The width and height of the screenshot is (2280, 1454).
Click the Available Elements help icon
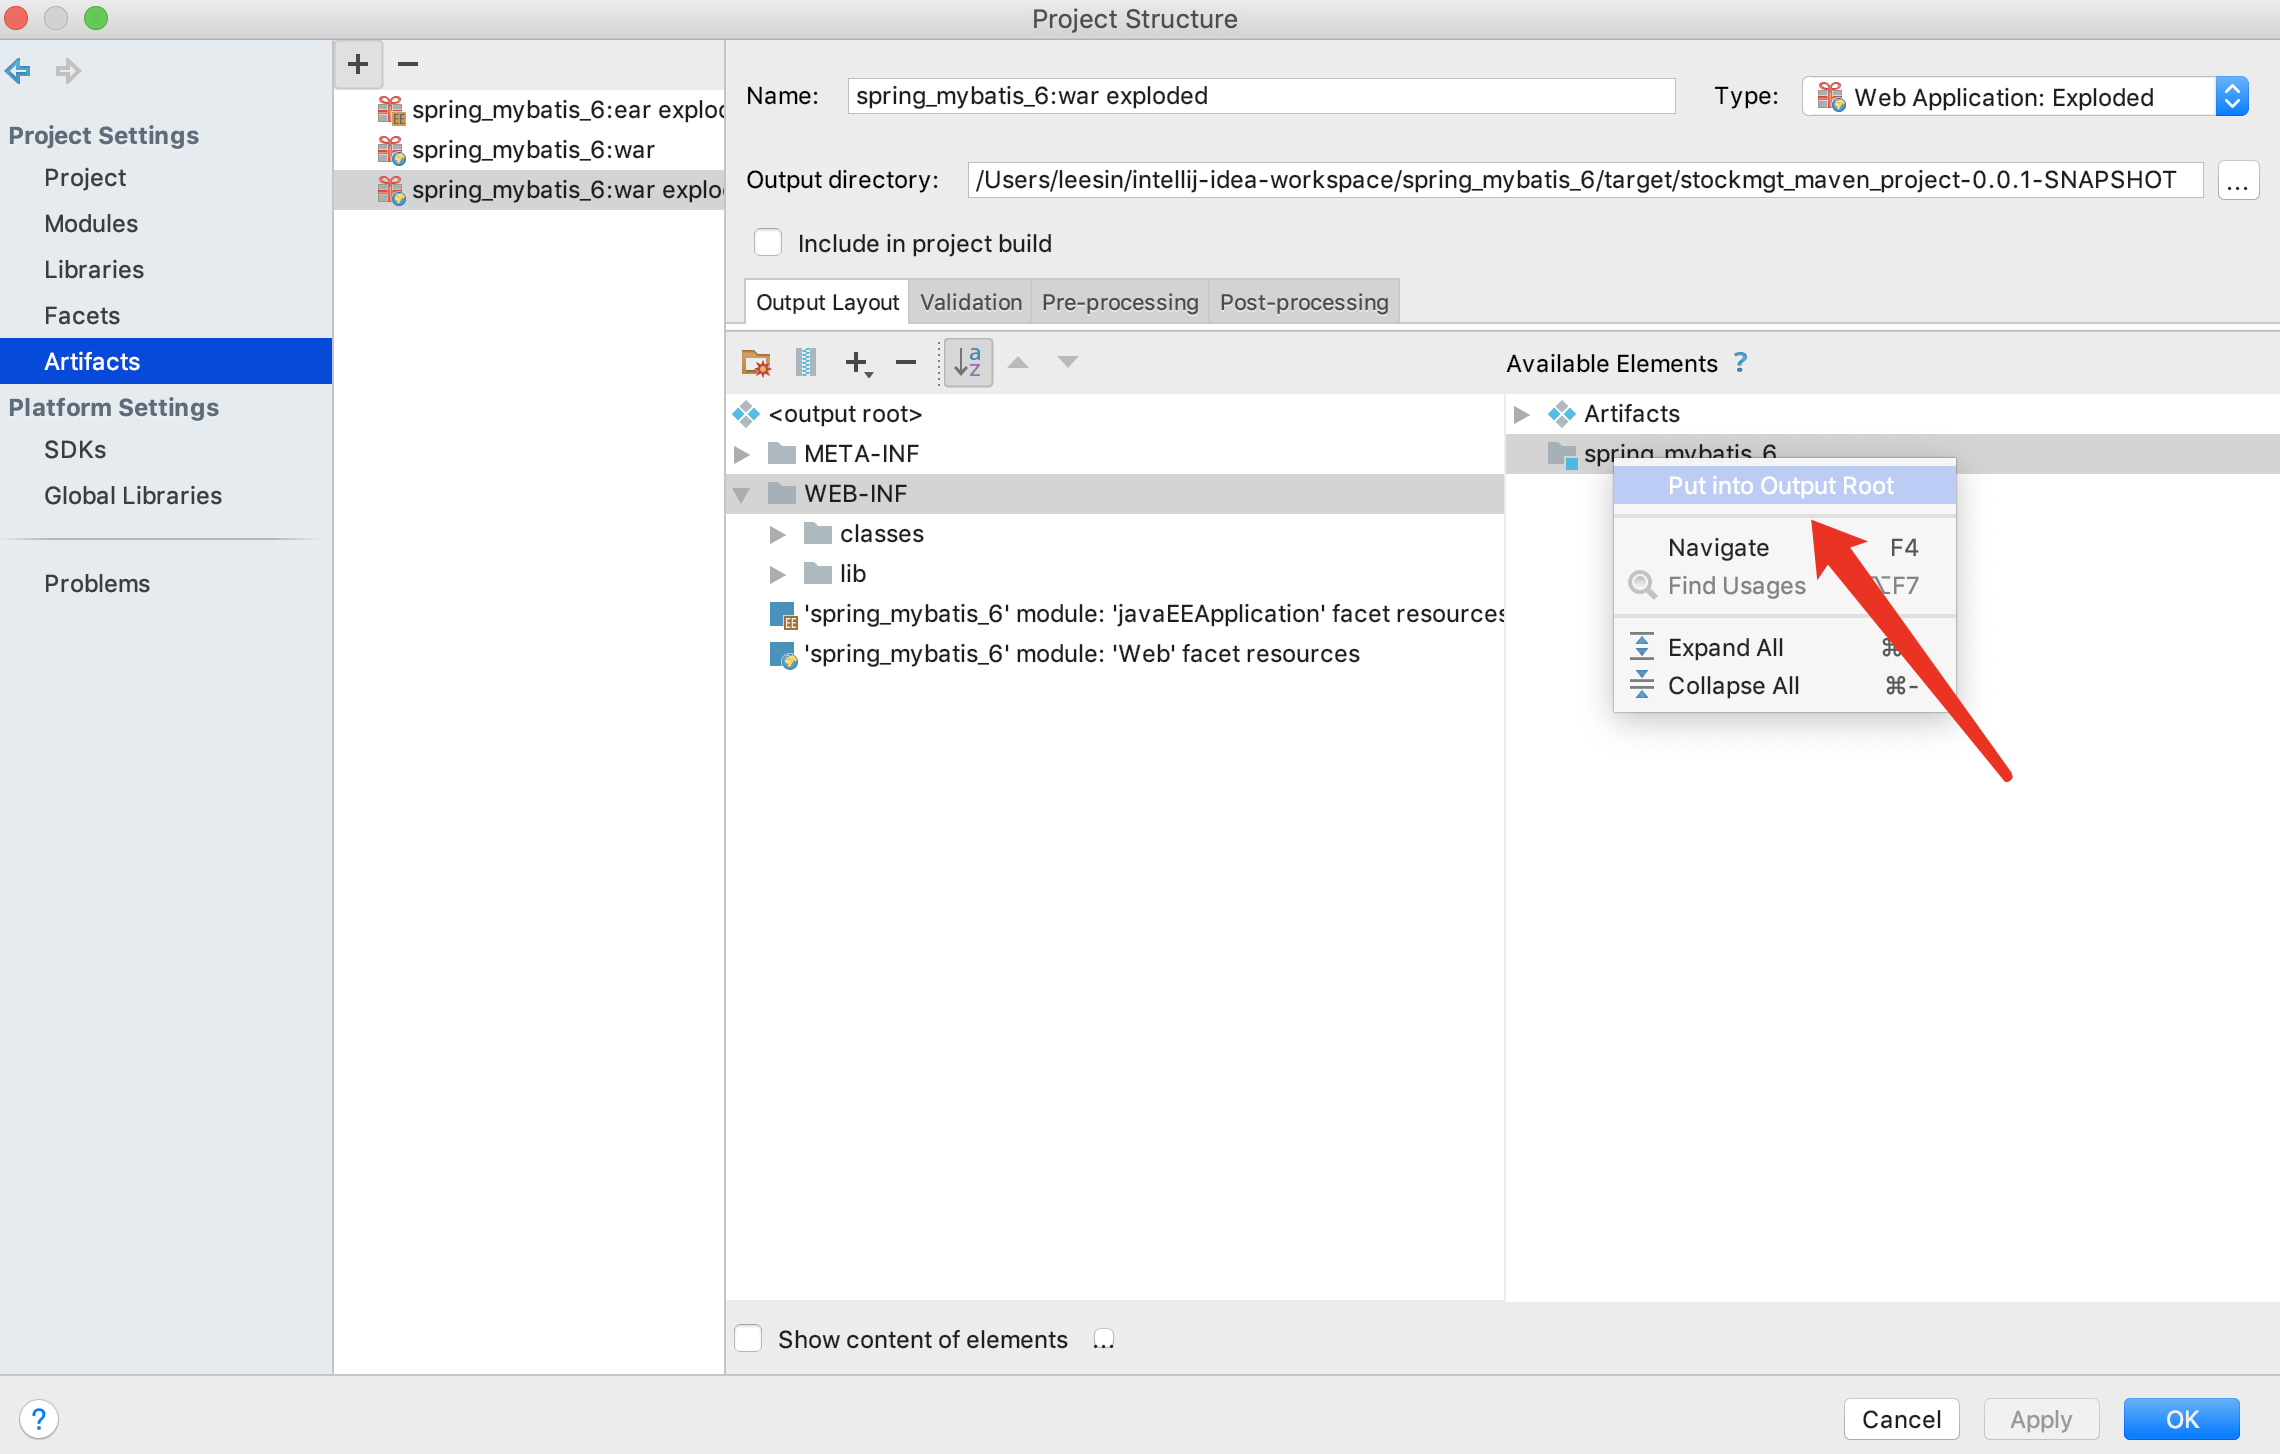[1740, 362]
